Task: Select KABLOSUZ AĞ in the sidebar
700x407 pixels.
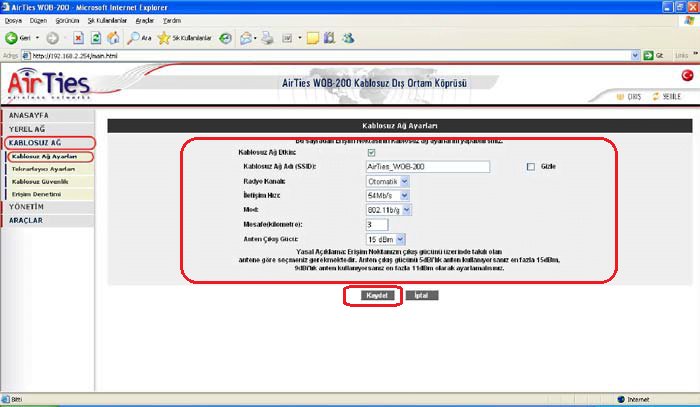Action: 48,143
